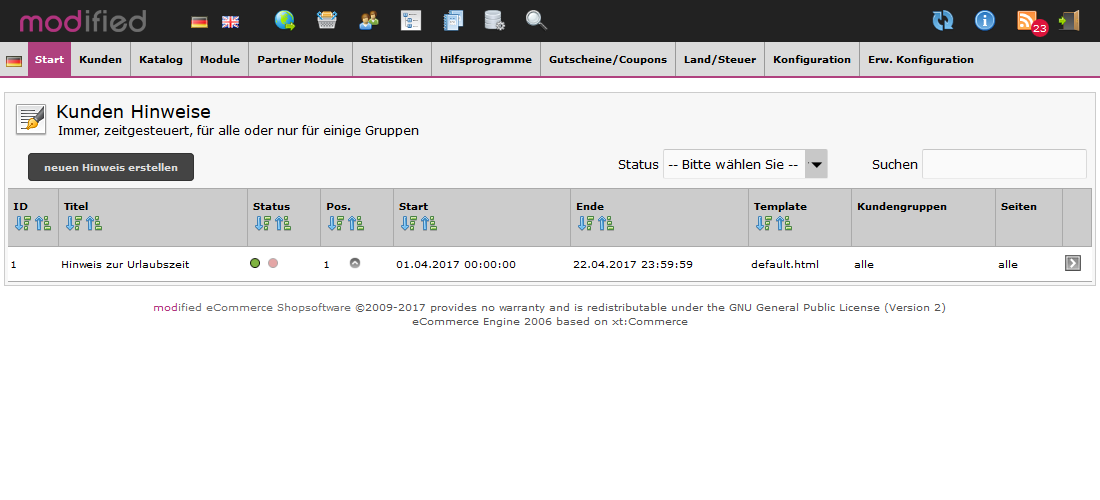The height and width of the screenshot is (500, 1100).
Task: Open the Katalog menu
Action: (161, 60)
